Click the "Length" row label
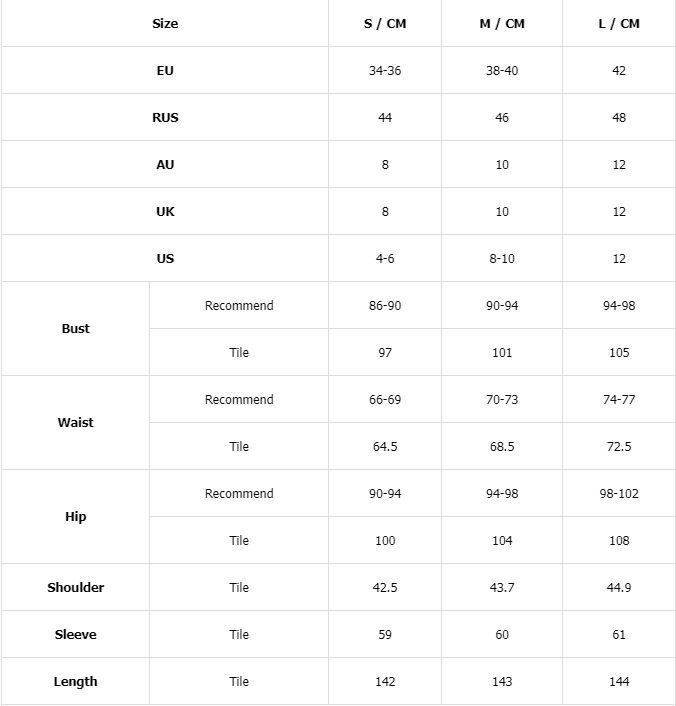The height and width of the screenshot is (706, 676). (x=76, y=682)
